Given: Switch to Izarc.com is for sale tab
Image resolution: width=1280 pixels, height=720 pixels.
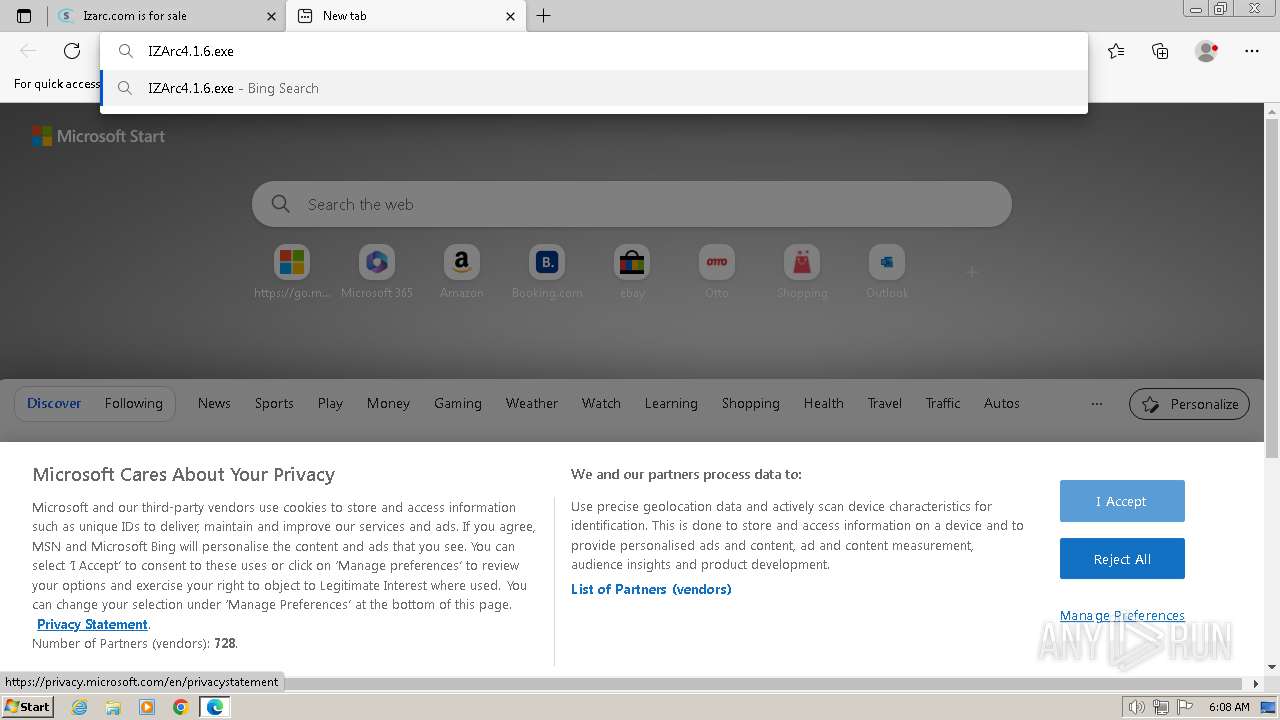Looking at the screenshot, I should 167,16.
